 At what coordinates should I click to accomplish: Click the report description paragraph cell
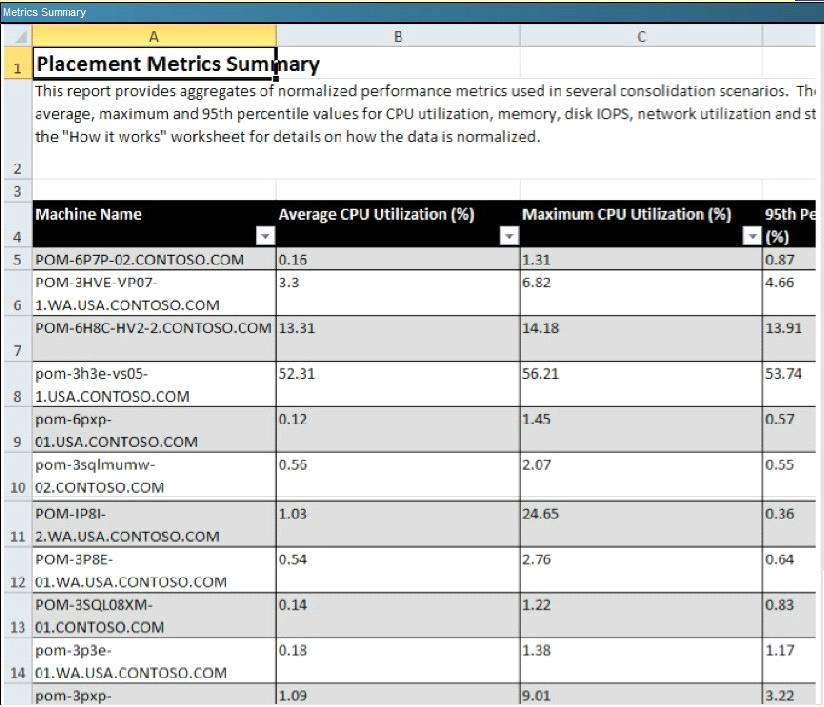(x=424, y=129)
